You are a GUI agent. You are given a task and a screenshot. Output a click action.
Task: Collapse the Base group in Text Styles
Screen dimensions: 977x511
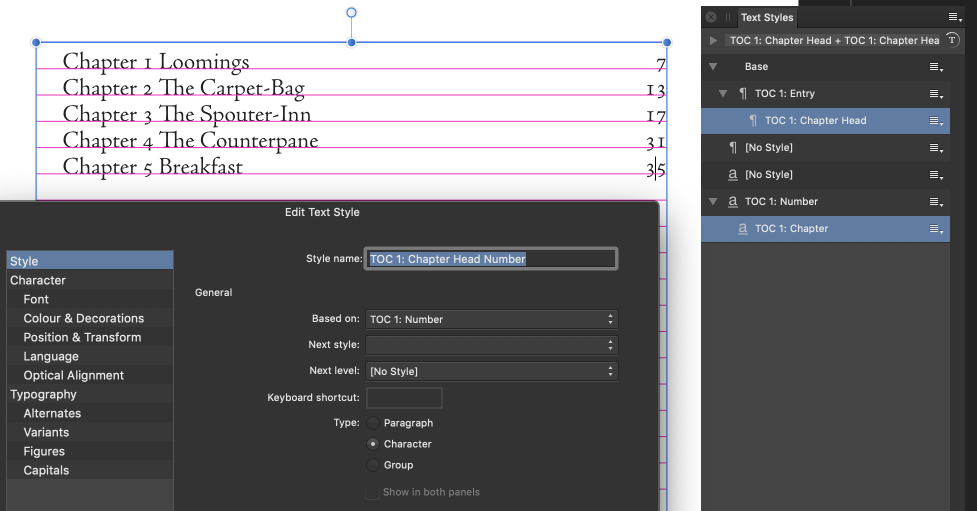tap(713, 67)
